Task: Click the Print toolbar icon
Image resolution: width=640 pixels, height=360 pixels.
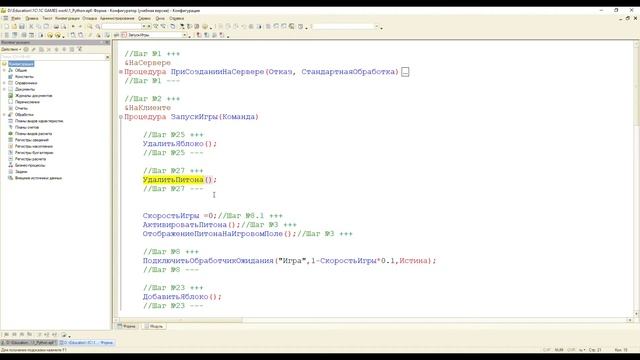Action: pyautogui.click(x=56, y=27)
